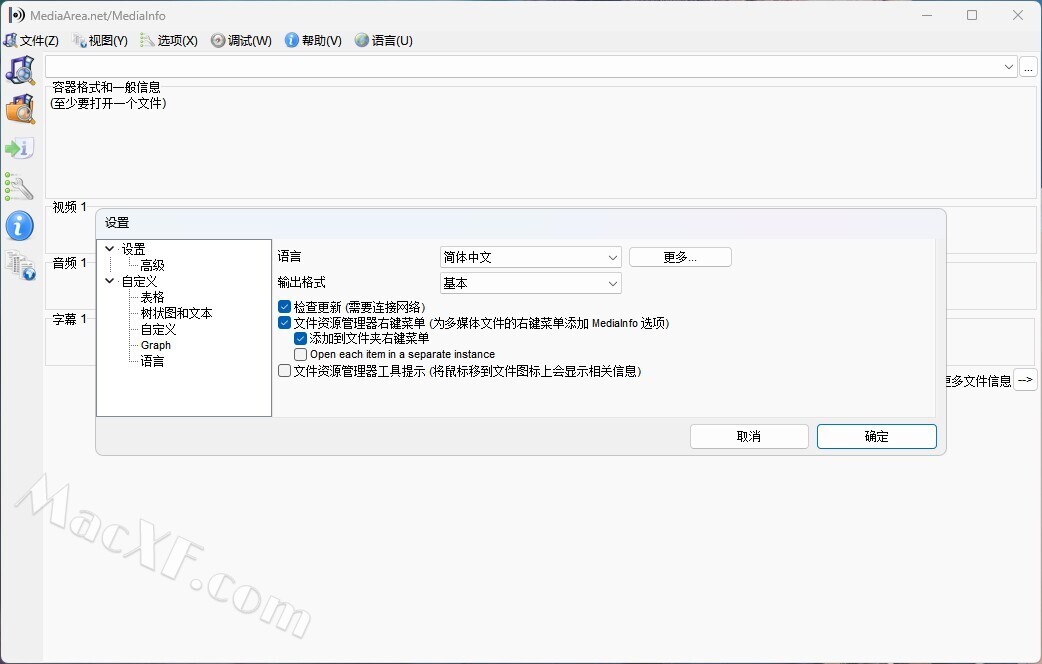
Task: Open the 帮助(V) menu
Action: pyautogui.click(x=313, y=41)
